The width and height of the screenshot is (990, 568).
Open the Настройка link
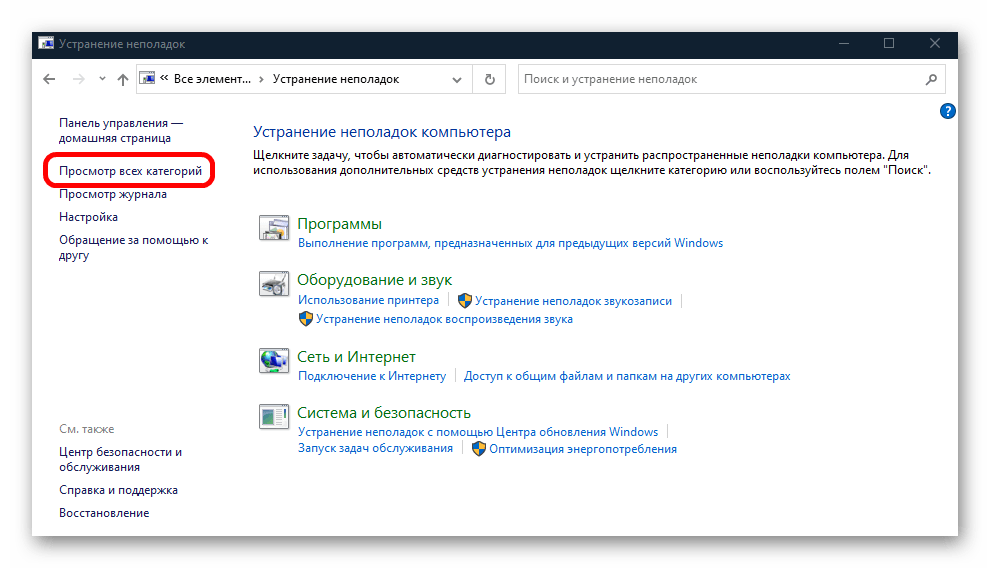click(88, 217)
